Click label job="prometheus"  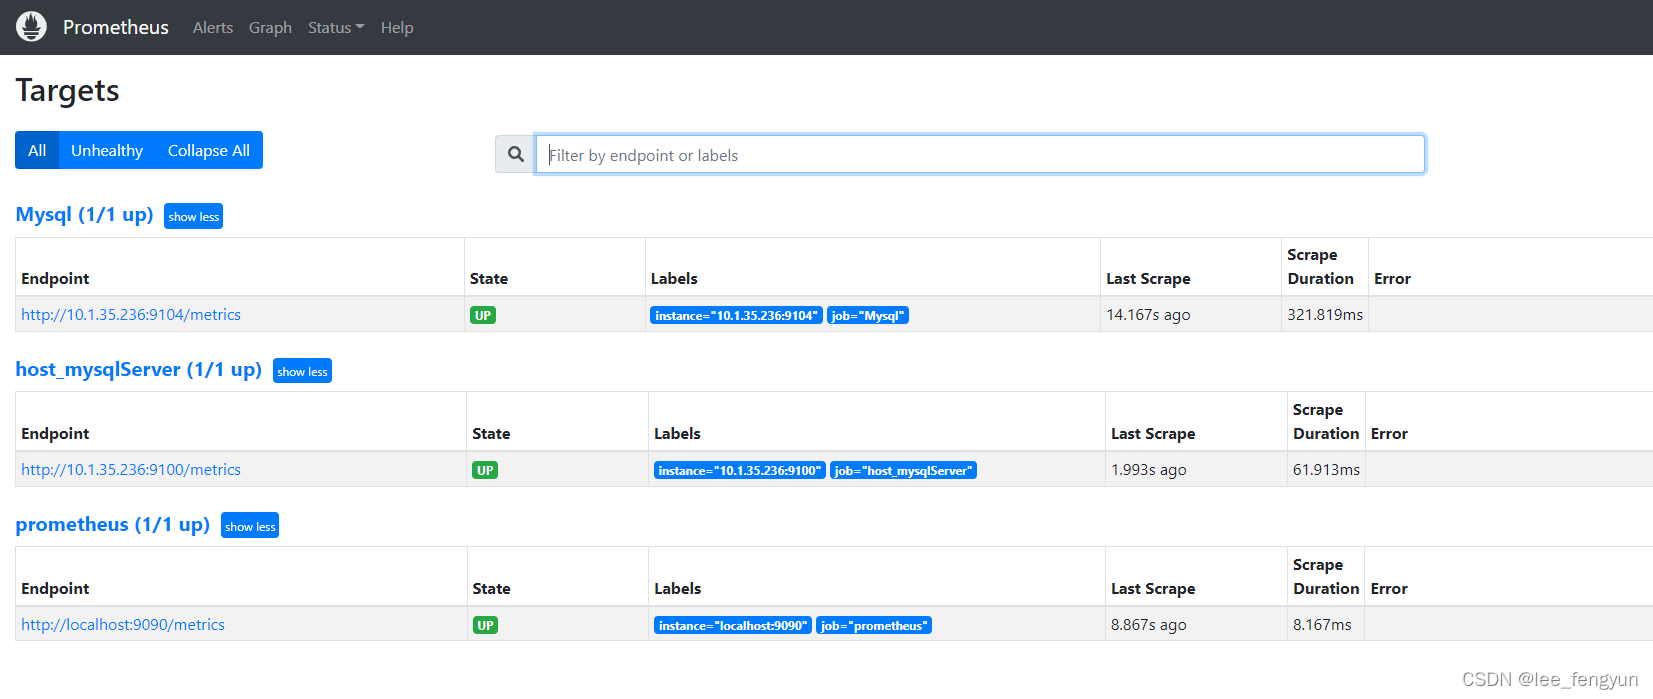click(x=874, y=625)
